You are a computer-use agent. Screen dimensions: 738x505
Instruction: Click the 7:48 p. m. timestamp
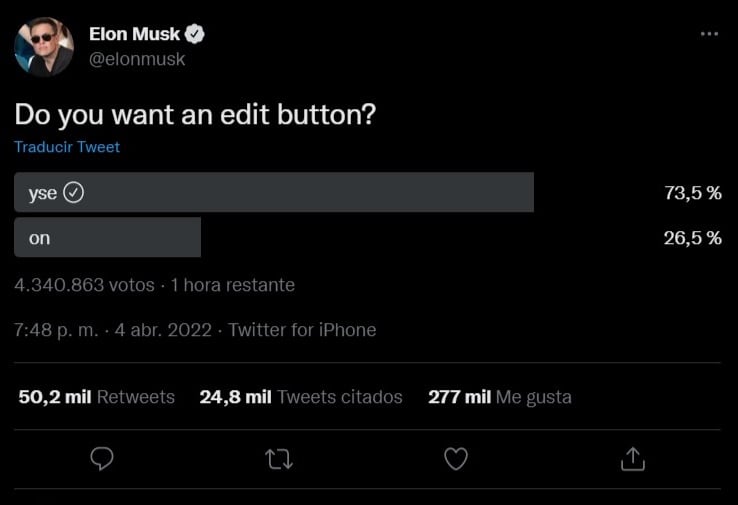(56, 330)
